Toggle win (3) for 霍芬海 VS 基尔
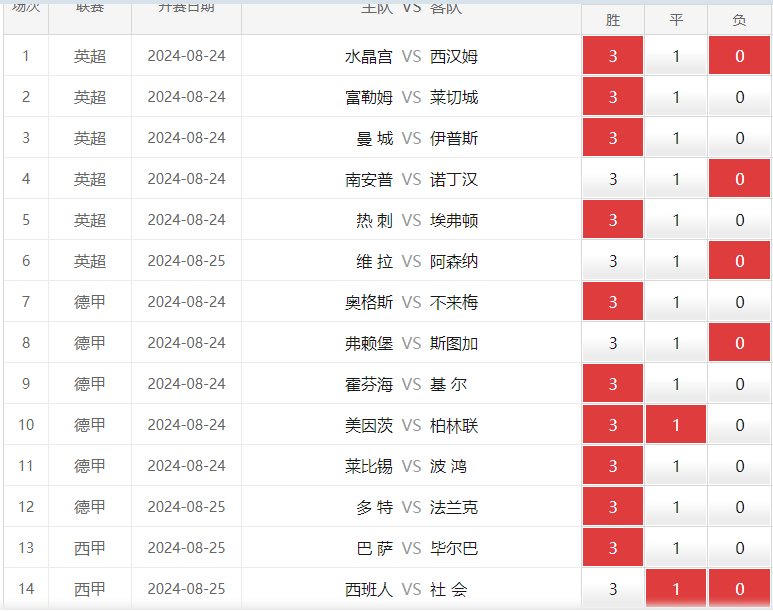The height and width of the screenshot is (612, 773). pos(613,383)
